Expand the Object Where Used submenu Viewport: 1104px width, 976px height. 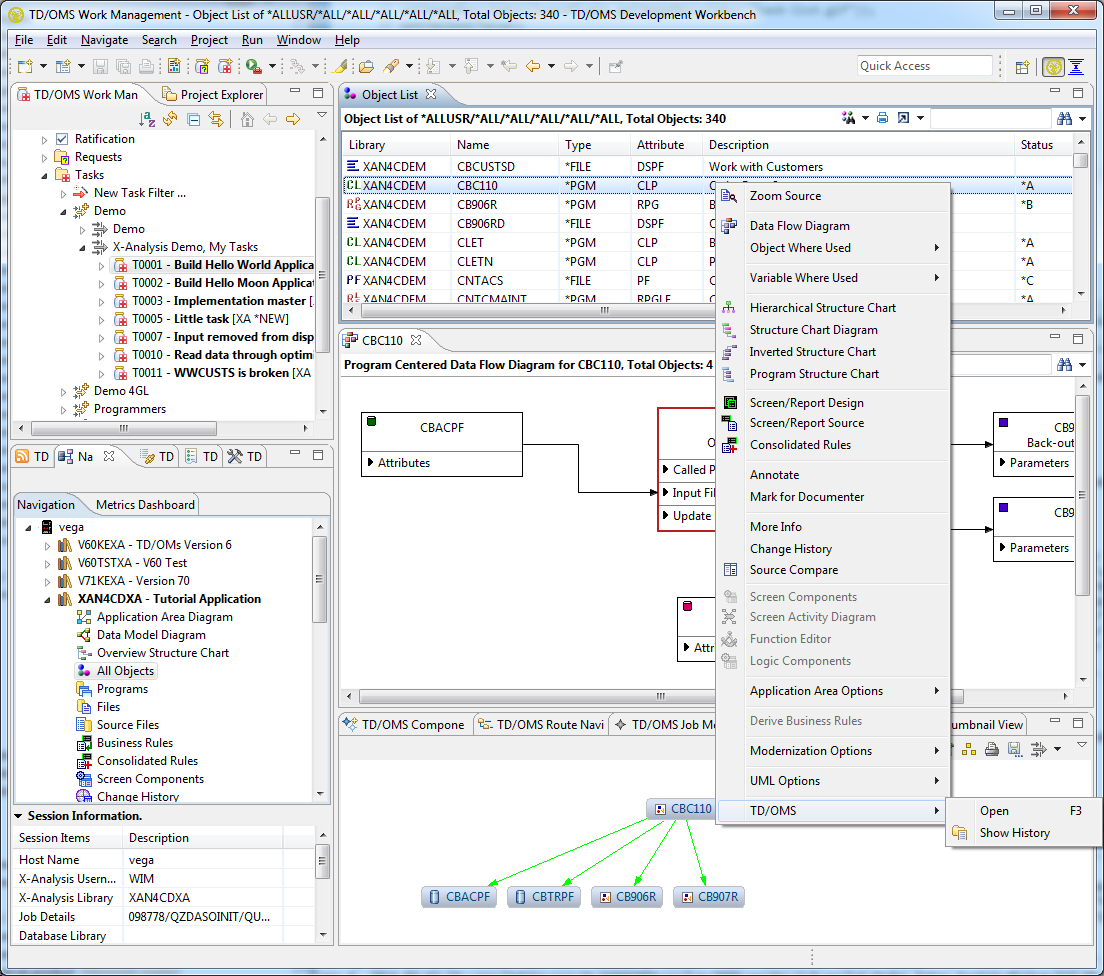tap(800, 247)
